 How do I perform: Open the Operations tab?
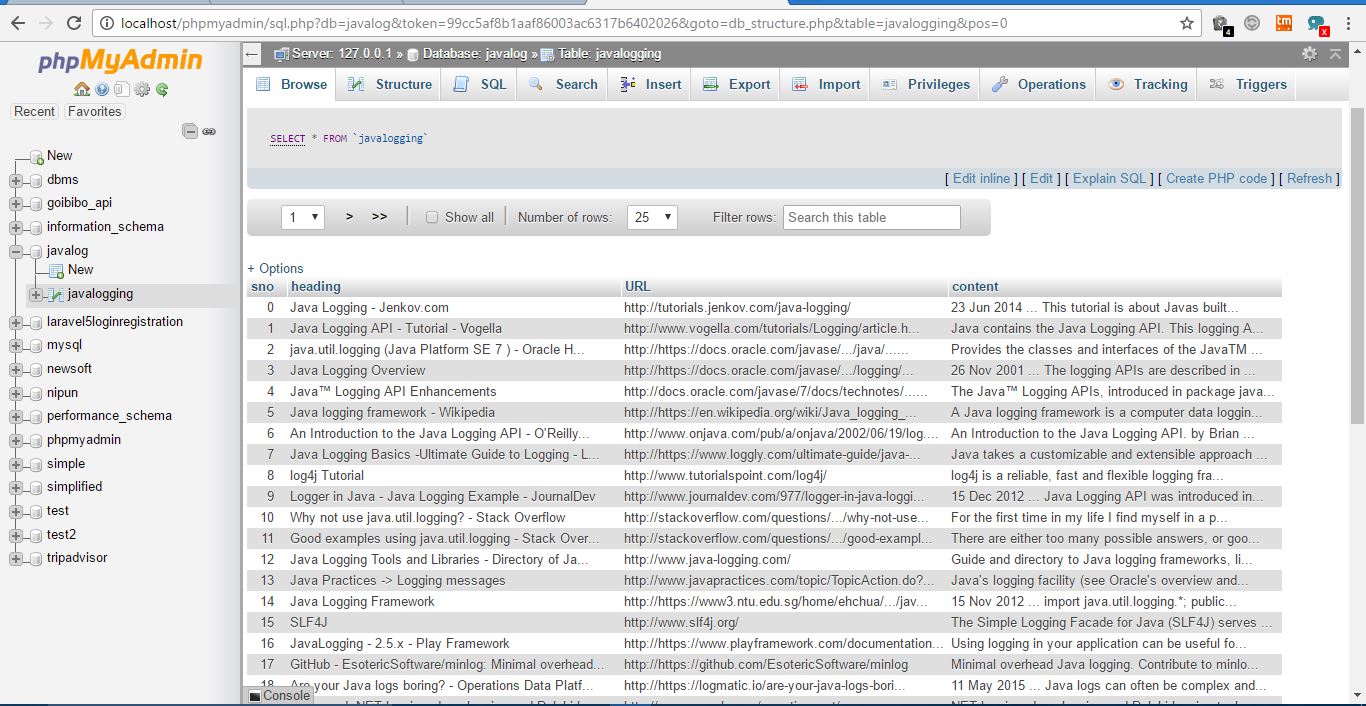pos(1039,84)
